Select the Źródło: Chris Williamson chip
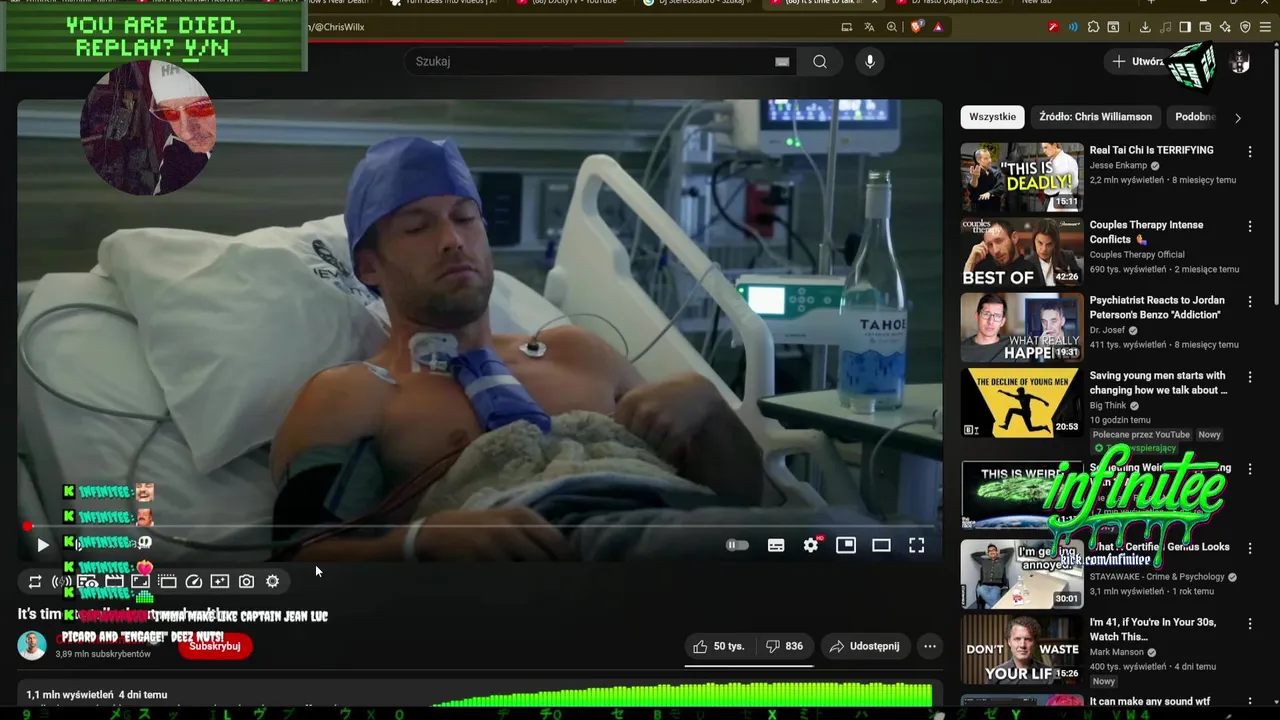 pyautogui.click(x=1095, y=117)
